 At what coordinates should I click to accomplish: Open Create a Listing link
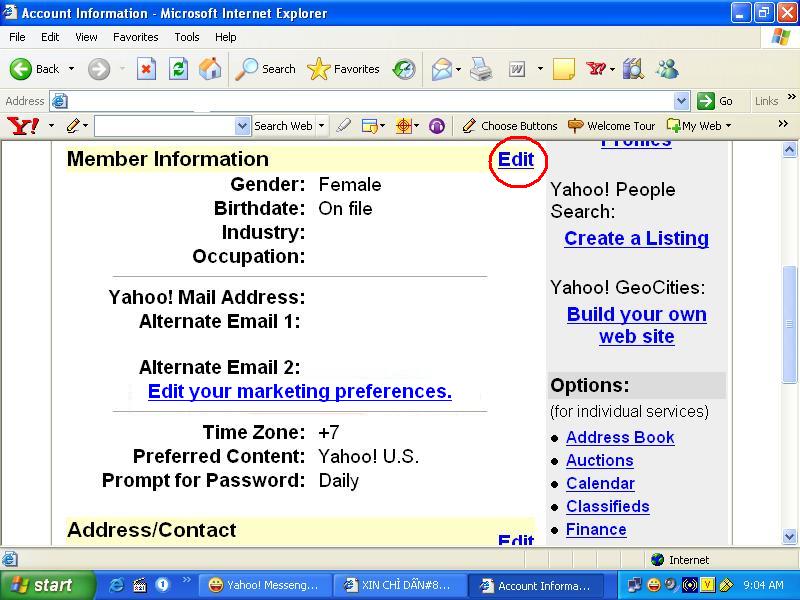pos(636,238)
